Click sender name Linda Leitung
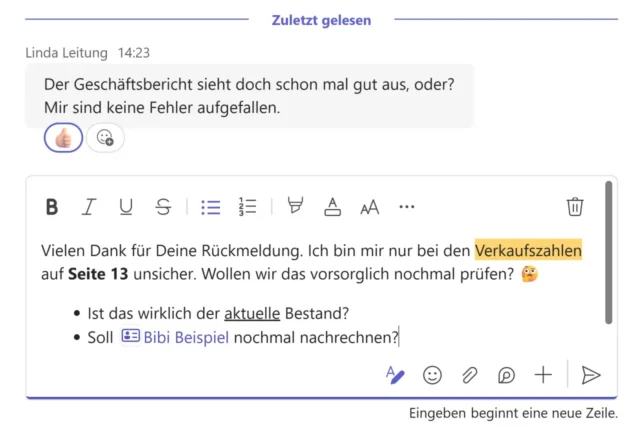The image size is (640, 432). (67, 53)
